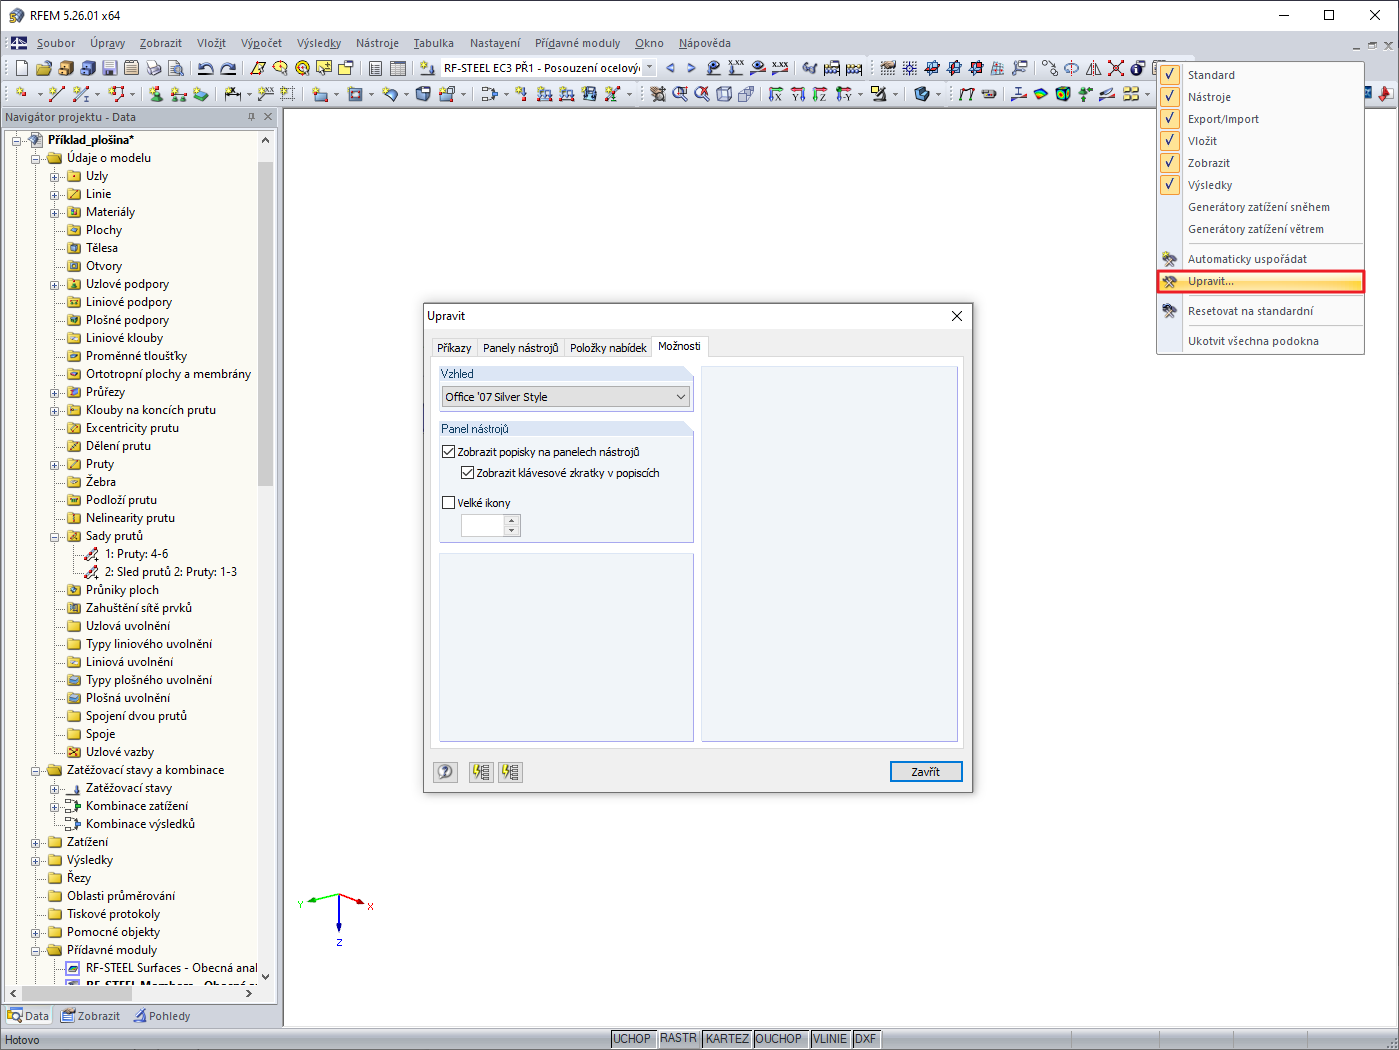Collapse 'Zatěžovací stavy a kombinace' node

pyautogui.click(x=36, y=771)
